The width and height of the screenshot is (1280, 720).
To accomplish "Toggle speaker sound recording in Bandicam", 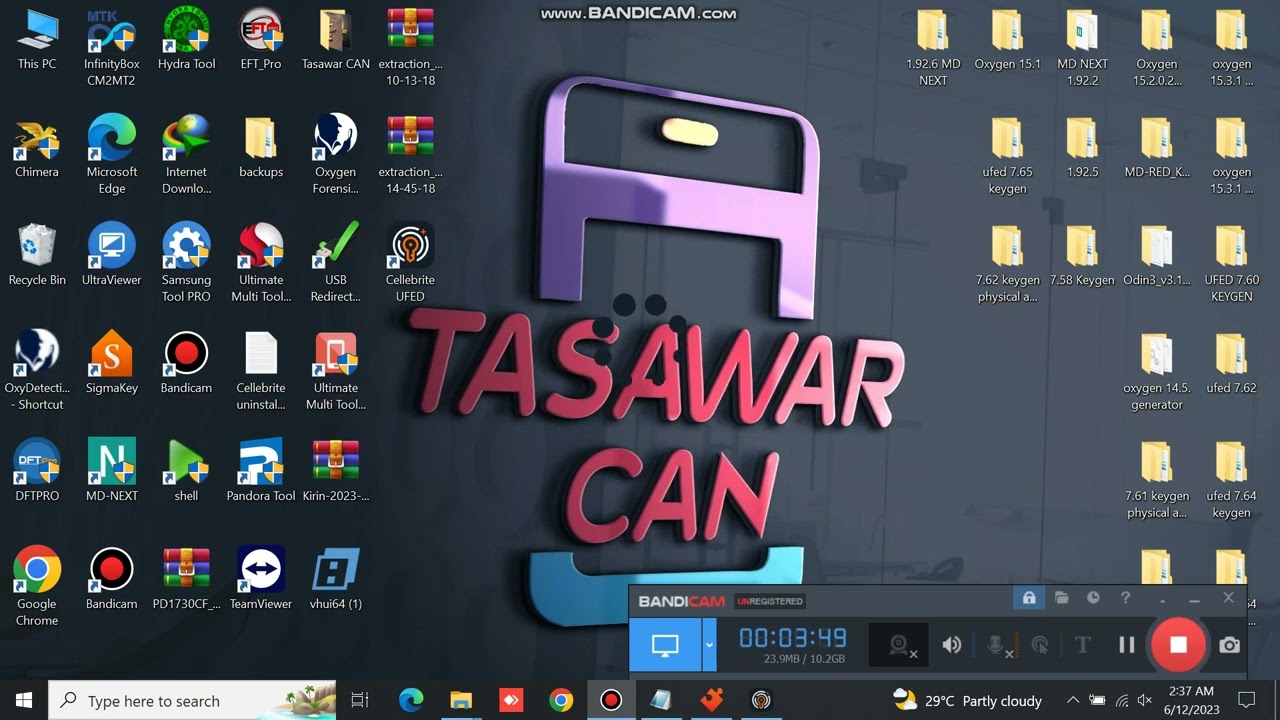I will coord(951,645).
